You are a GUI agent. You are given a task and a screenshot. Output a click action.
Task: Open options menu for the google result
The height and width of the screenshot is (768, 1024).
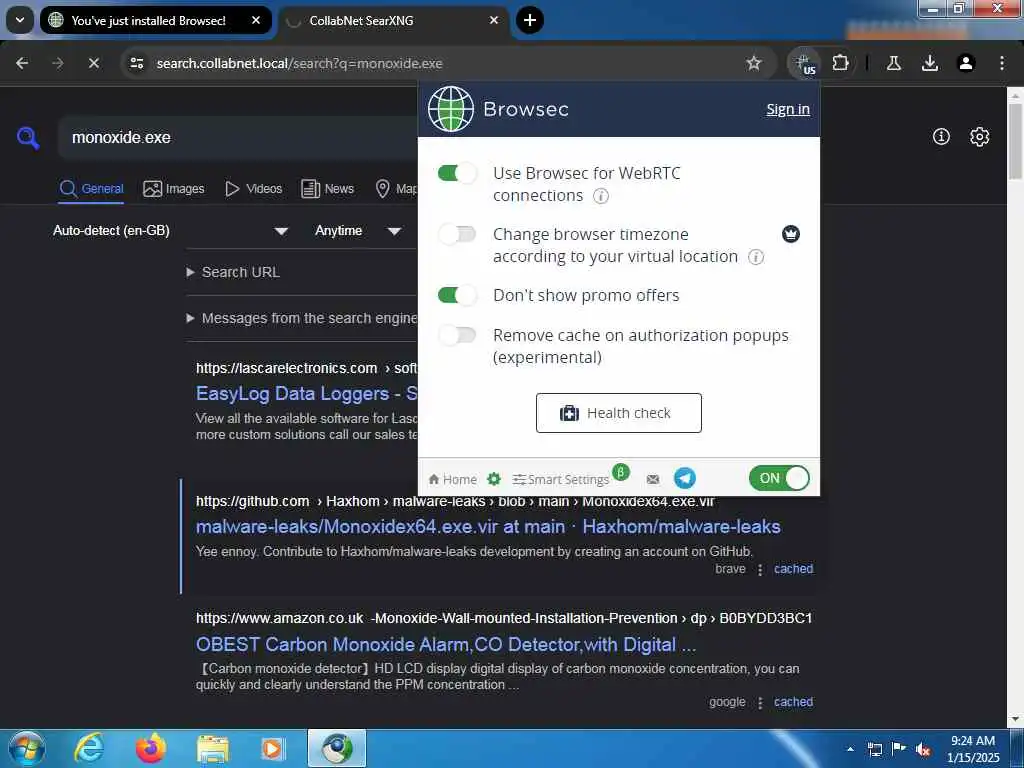[x=760, y=703]
